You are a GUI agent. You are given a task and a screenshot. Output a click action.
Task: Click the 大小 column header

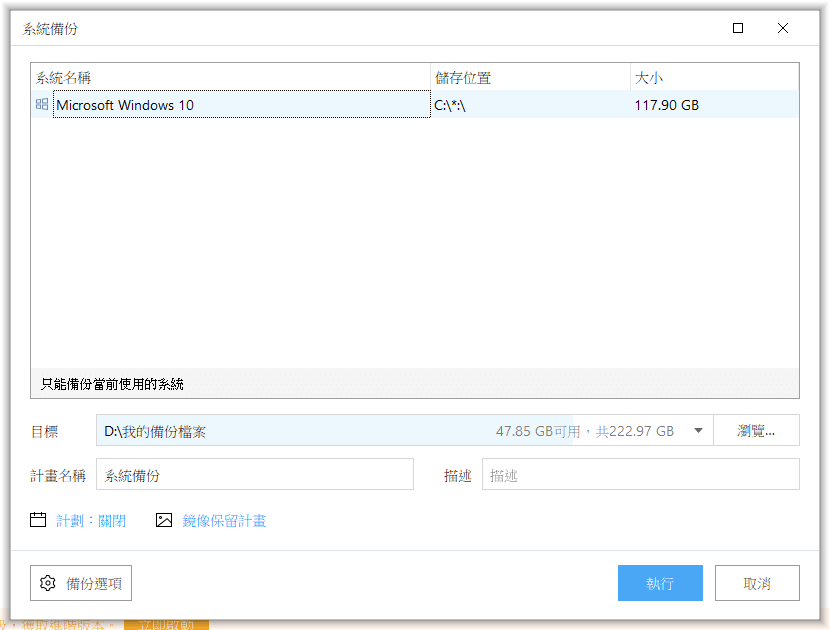click(x=715, y=77)
